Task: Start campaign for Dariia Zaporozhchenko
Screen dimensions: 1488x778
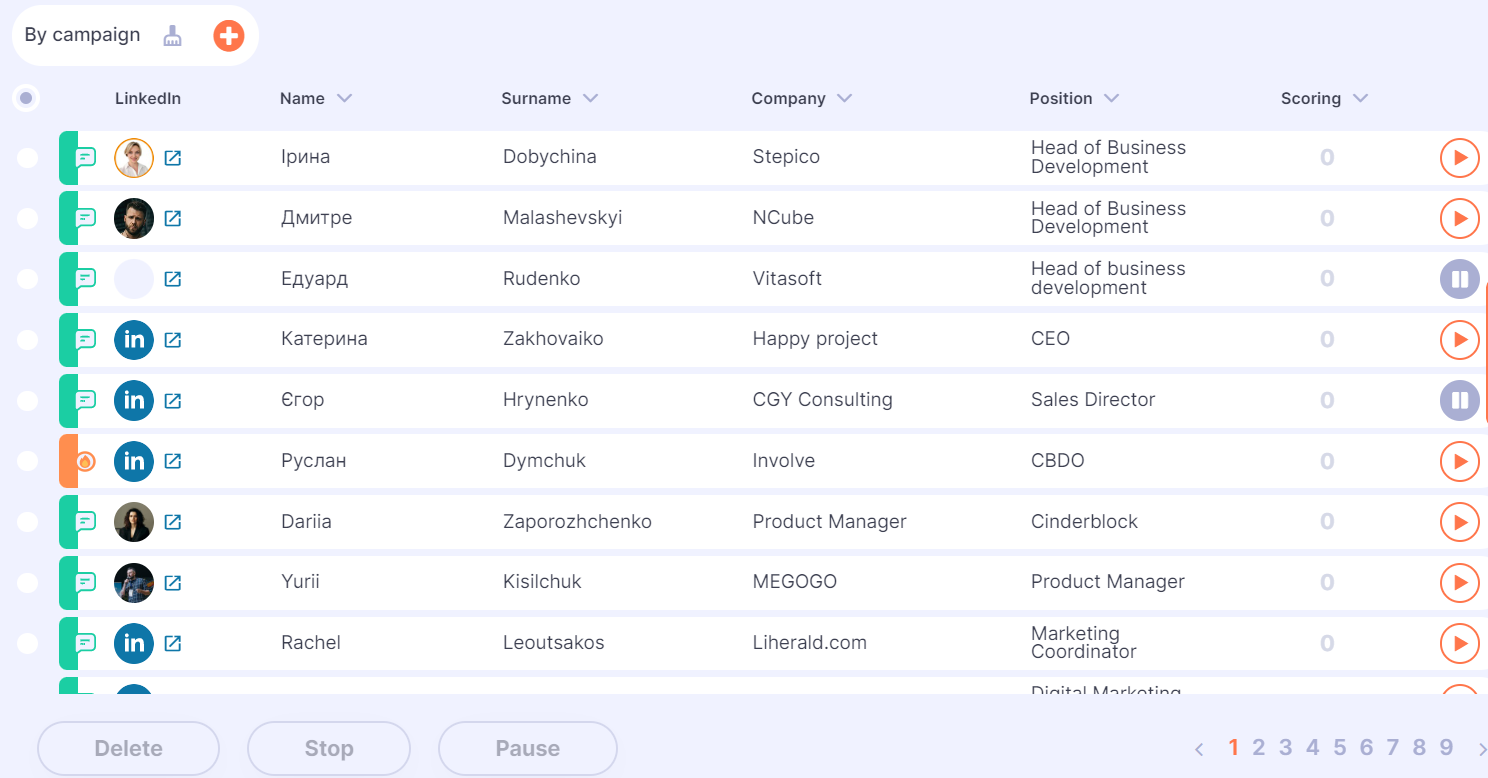Action: [x=1460, y=521]
